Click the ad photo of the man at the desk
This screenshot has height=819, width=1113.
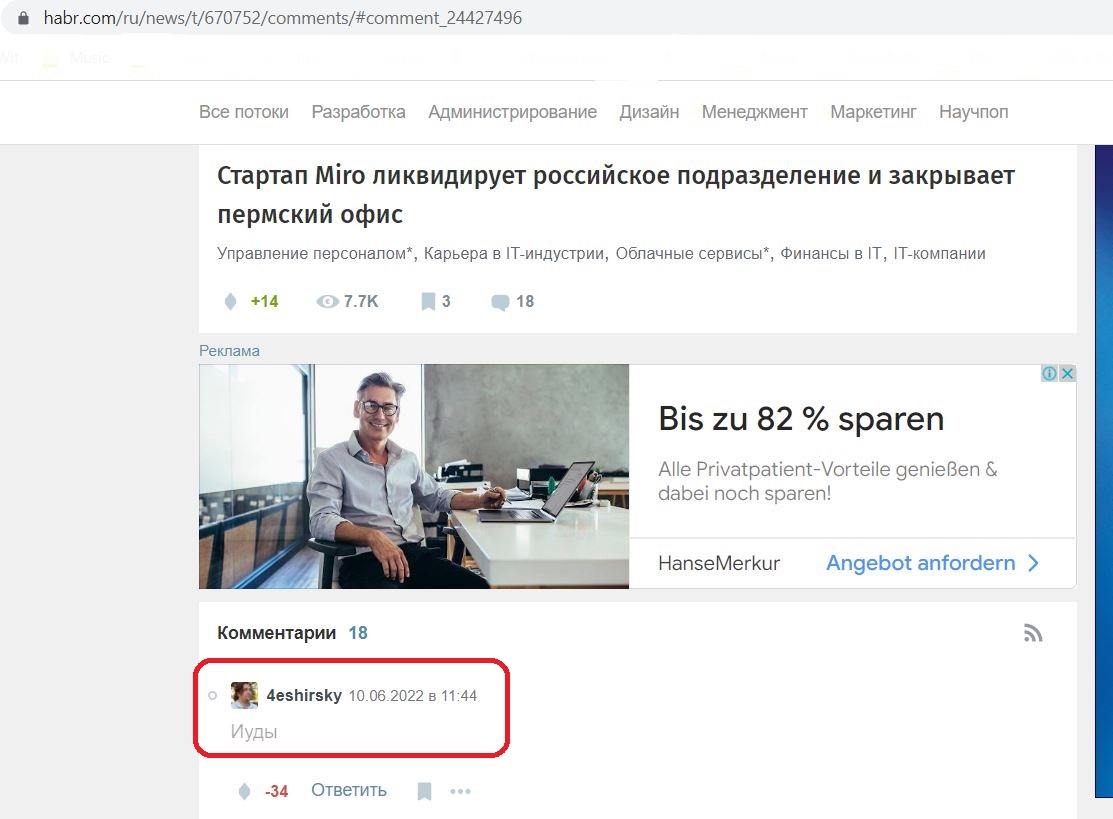point(414,476)
